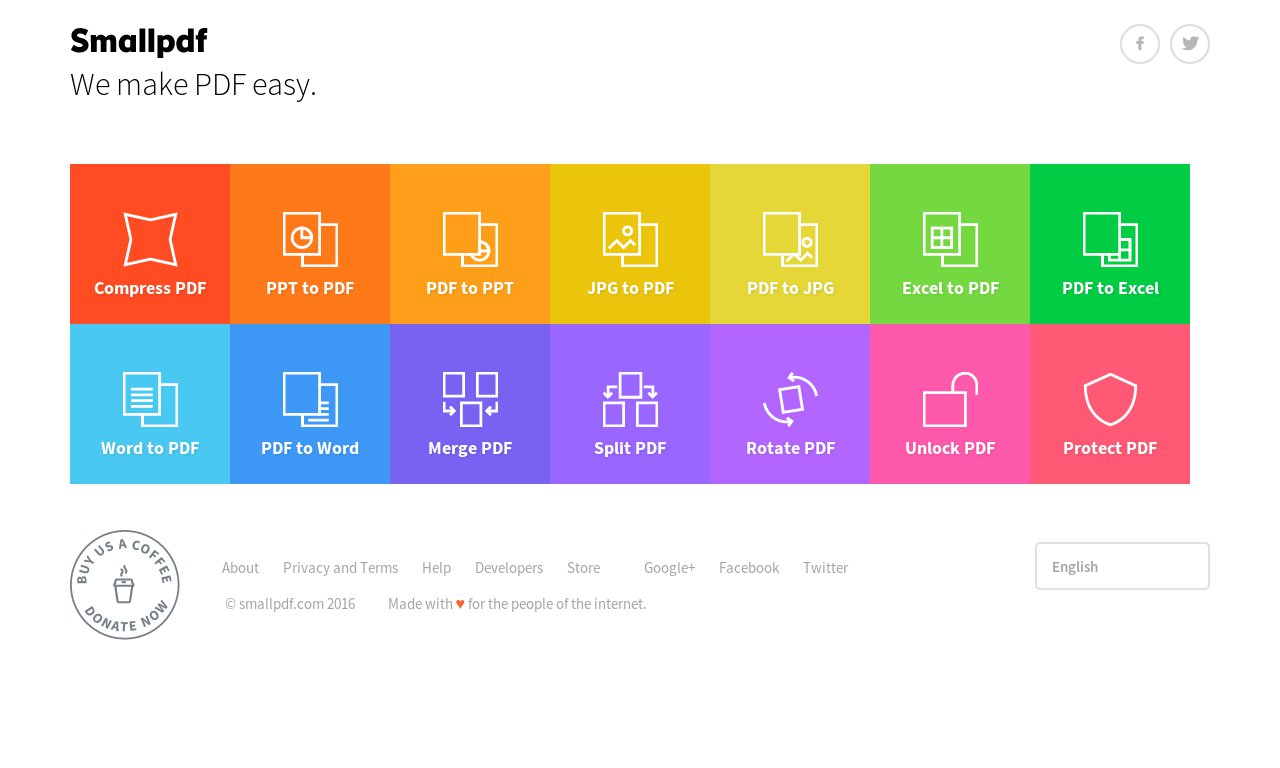This screenshot has height=768, width=1280.
Task: Open the Developers footer link
Action: (509, 568)
